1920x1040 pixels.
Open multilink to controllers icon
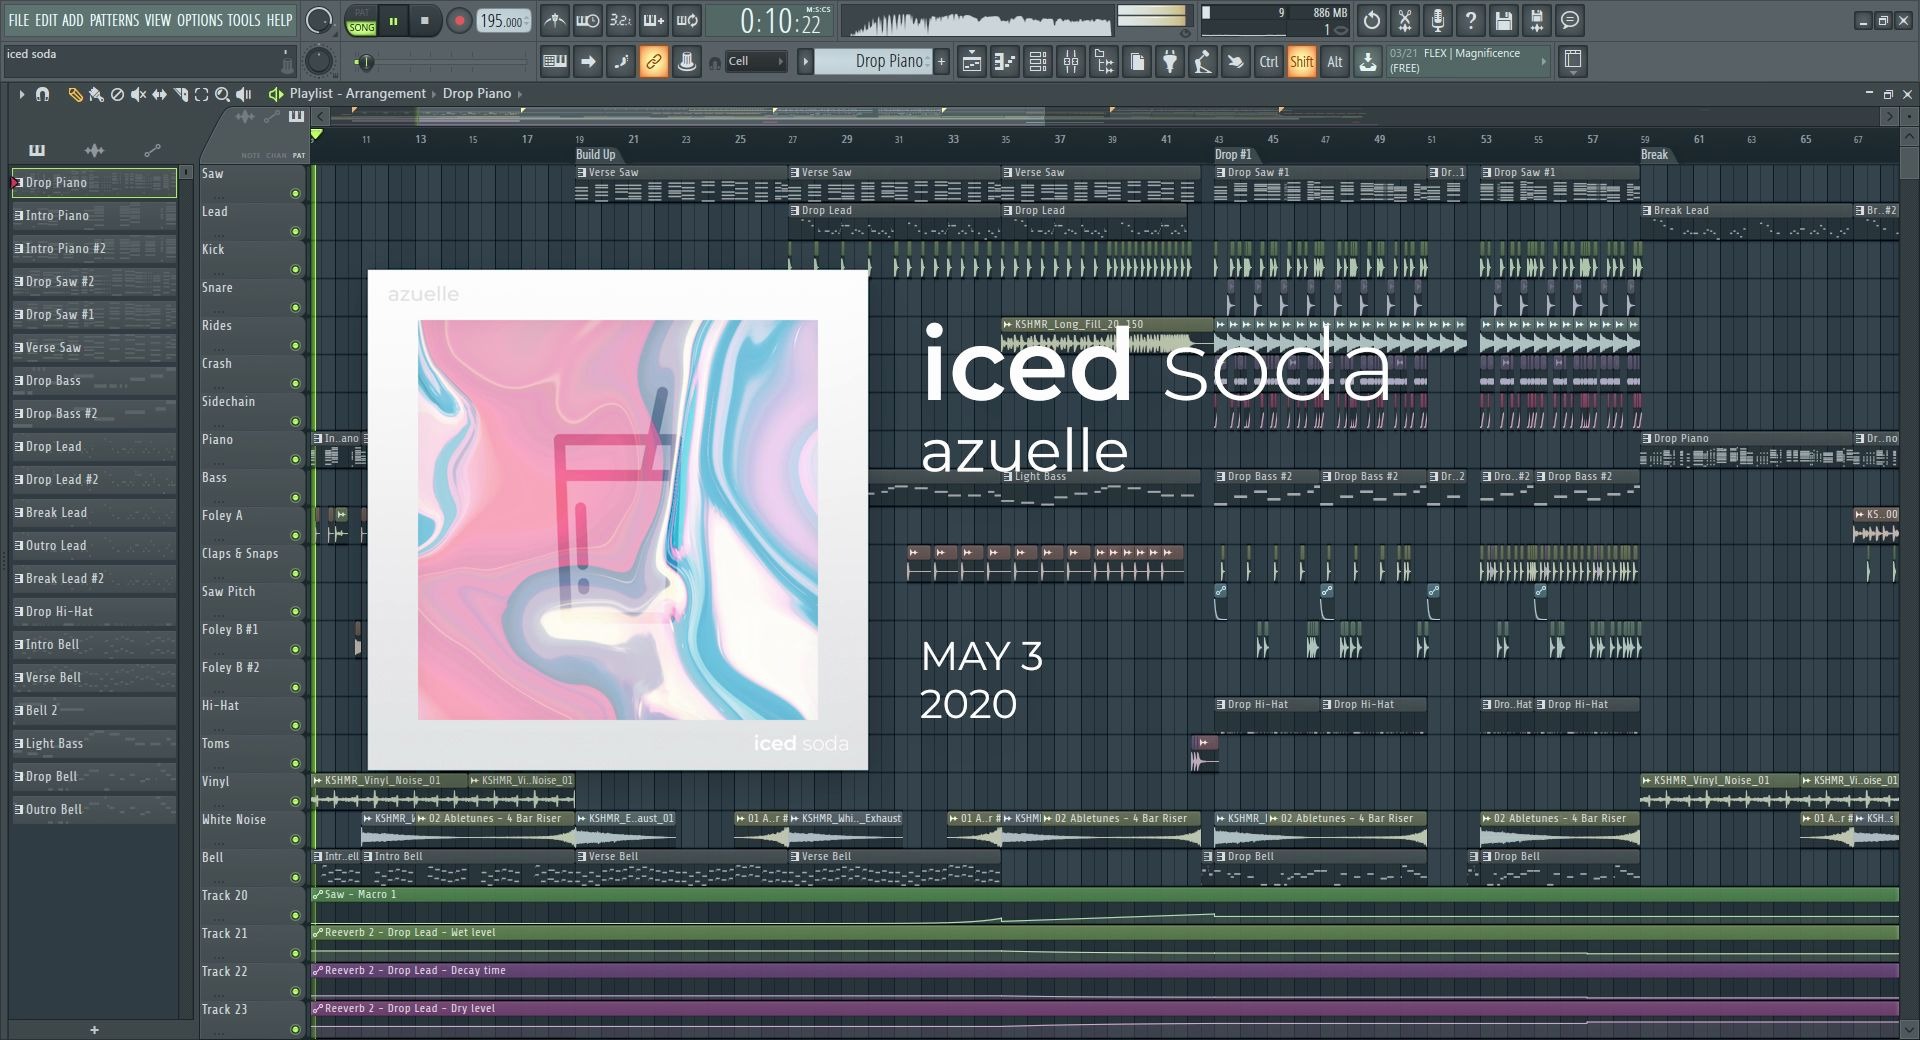tap(687, 62)
